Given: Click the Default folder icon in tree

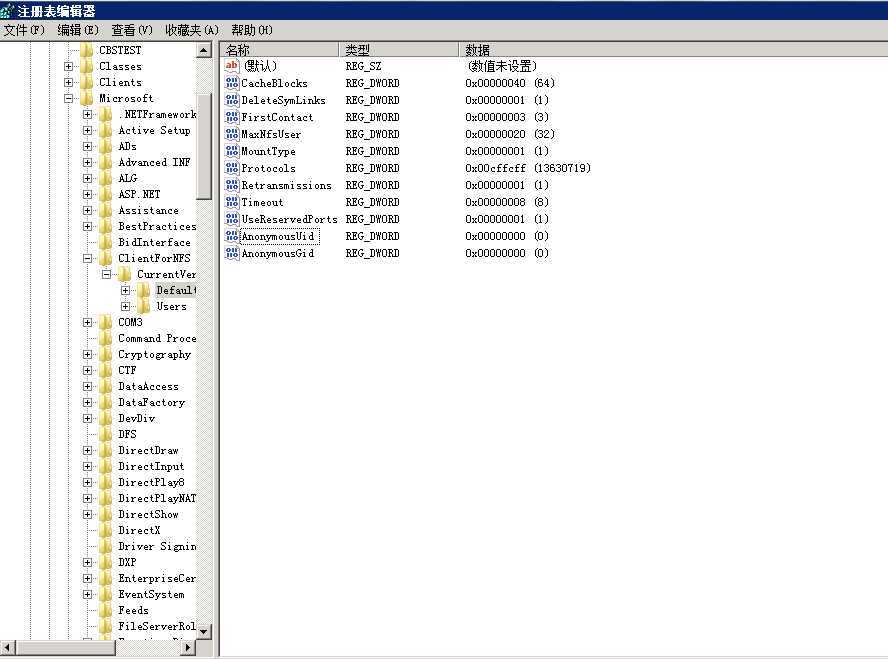Looking at the screenshot, I should point(144,290).
